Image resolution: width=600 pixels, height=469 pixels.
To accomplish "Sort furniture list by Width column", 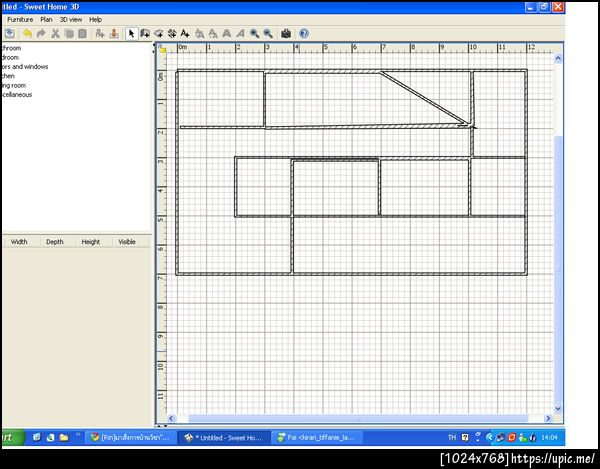I will pos(19,242).
